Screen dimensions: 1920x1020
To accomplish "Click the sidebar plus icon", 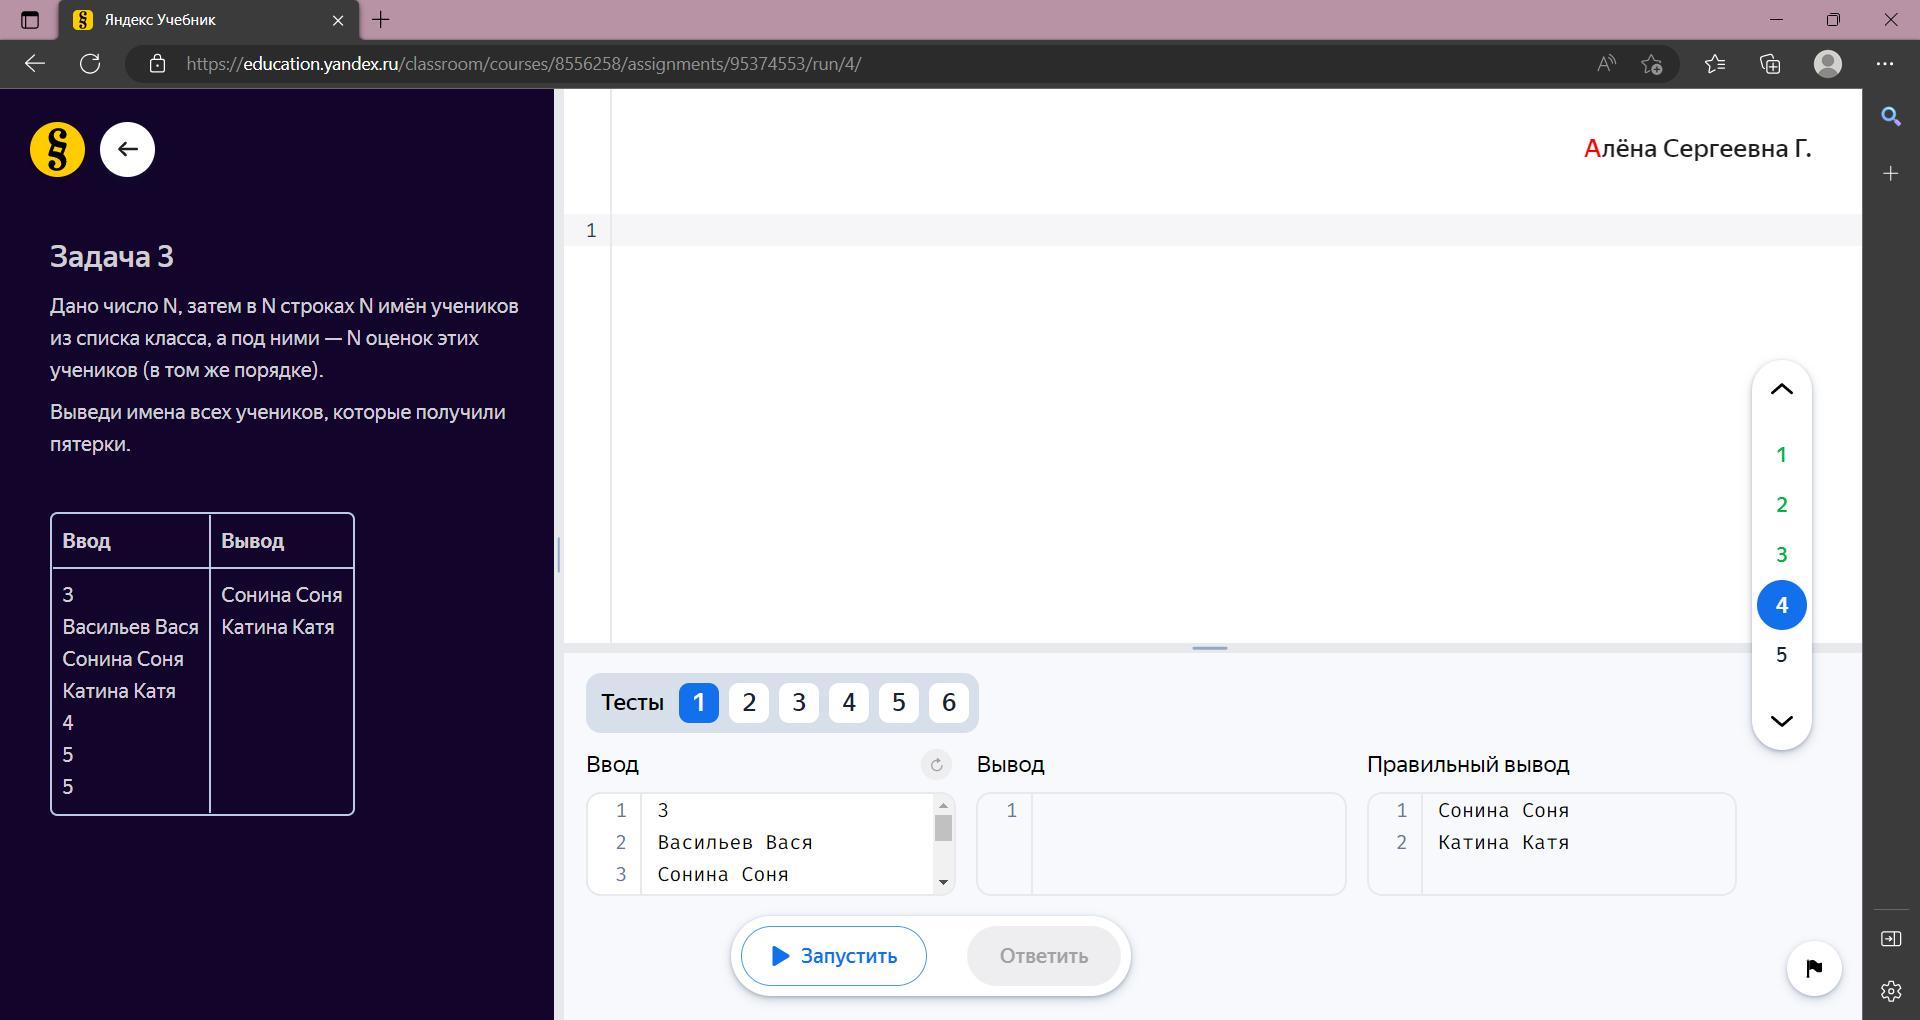I will pyautogui.click(x=1891, y=174).
